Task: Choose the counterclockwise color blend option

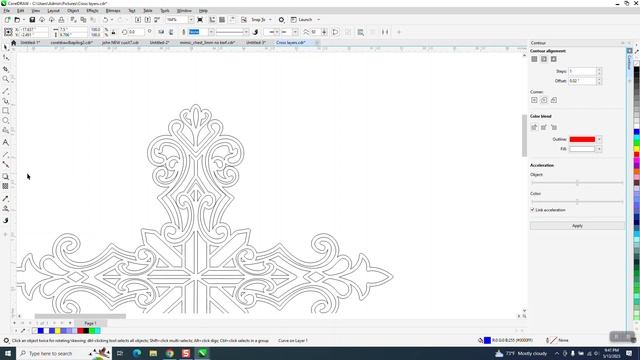Action: 554,127
